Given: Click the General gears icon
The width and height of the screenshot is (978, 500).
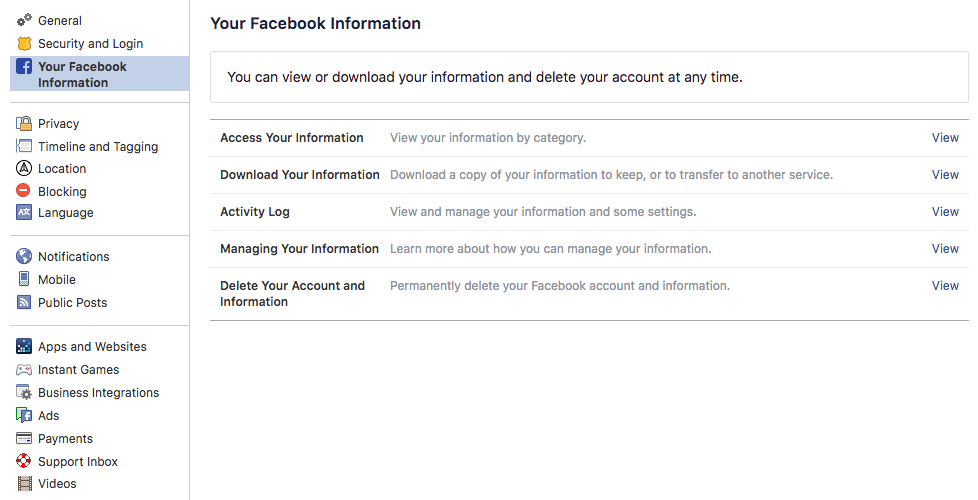Looking at the screenshot, I should pos(24,21).
